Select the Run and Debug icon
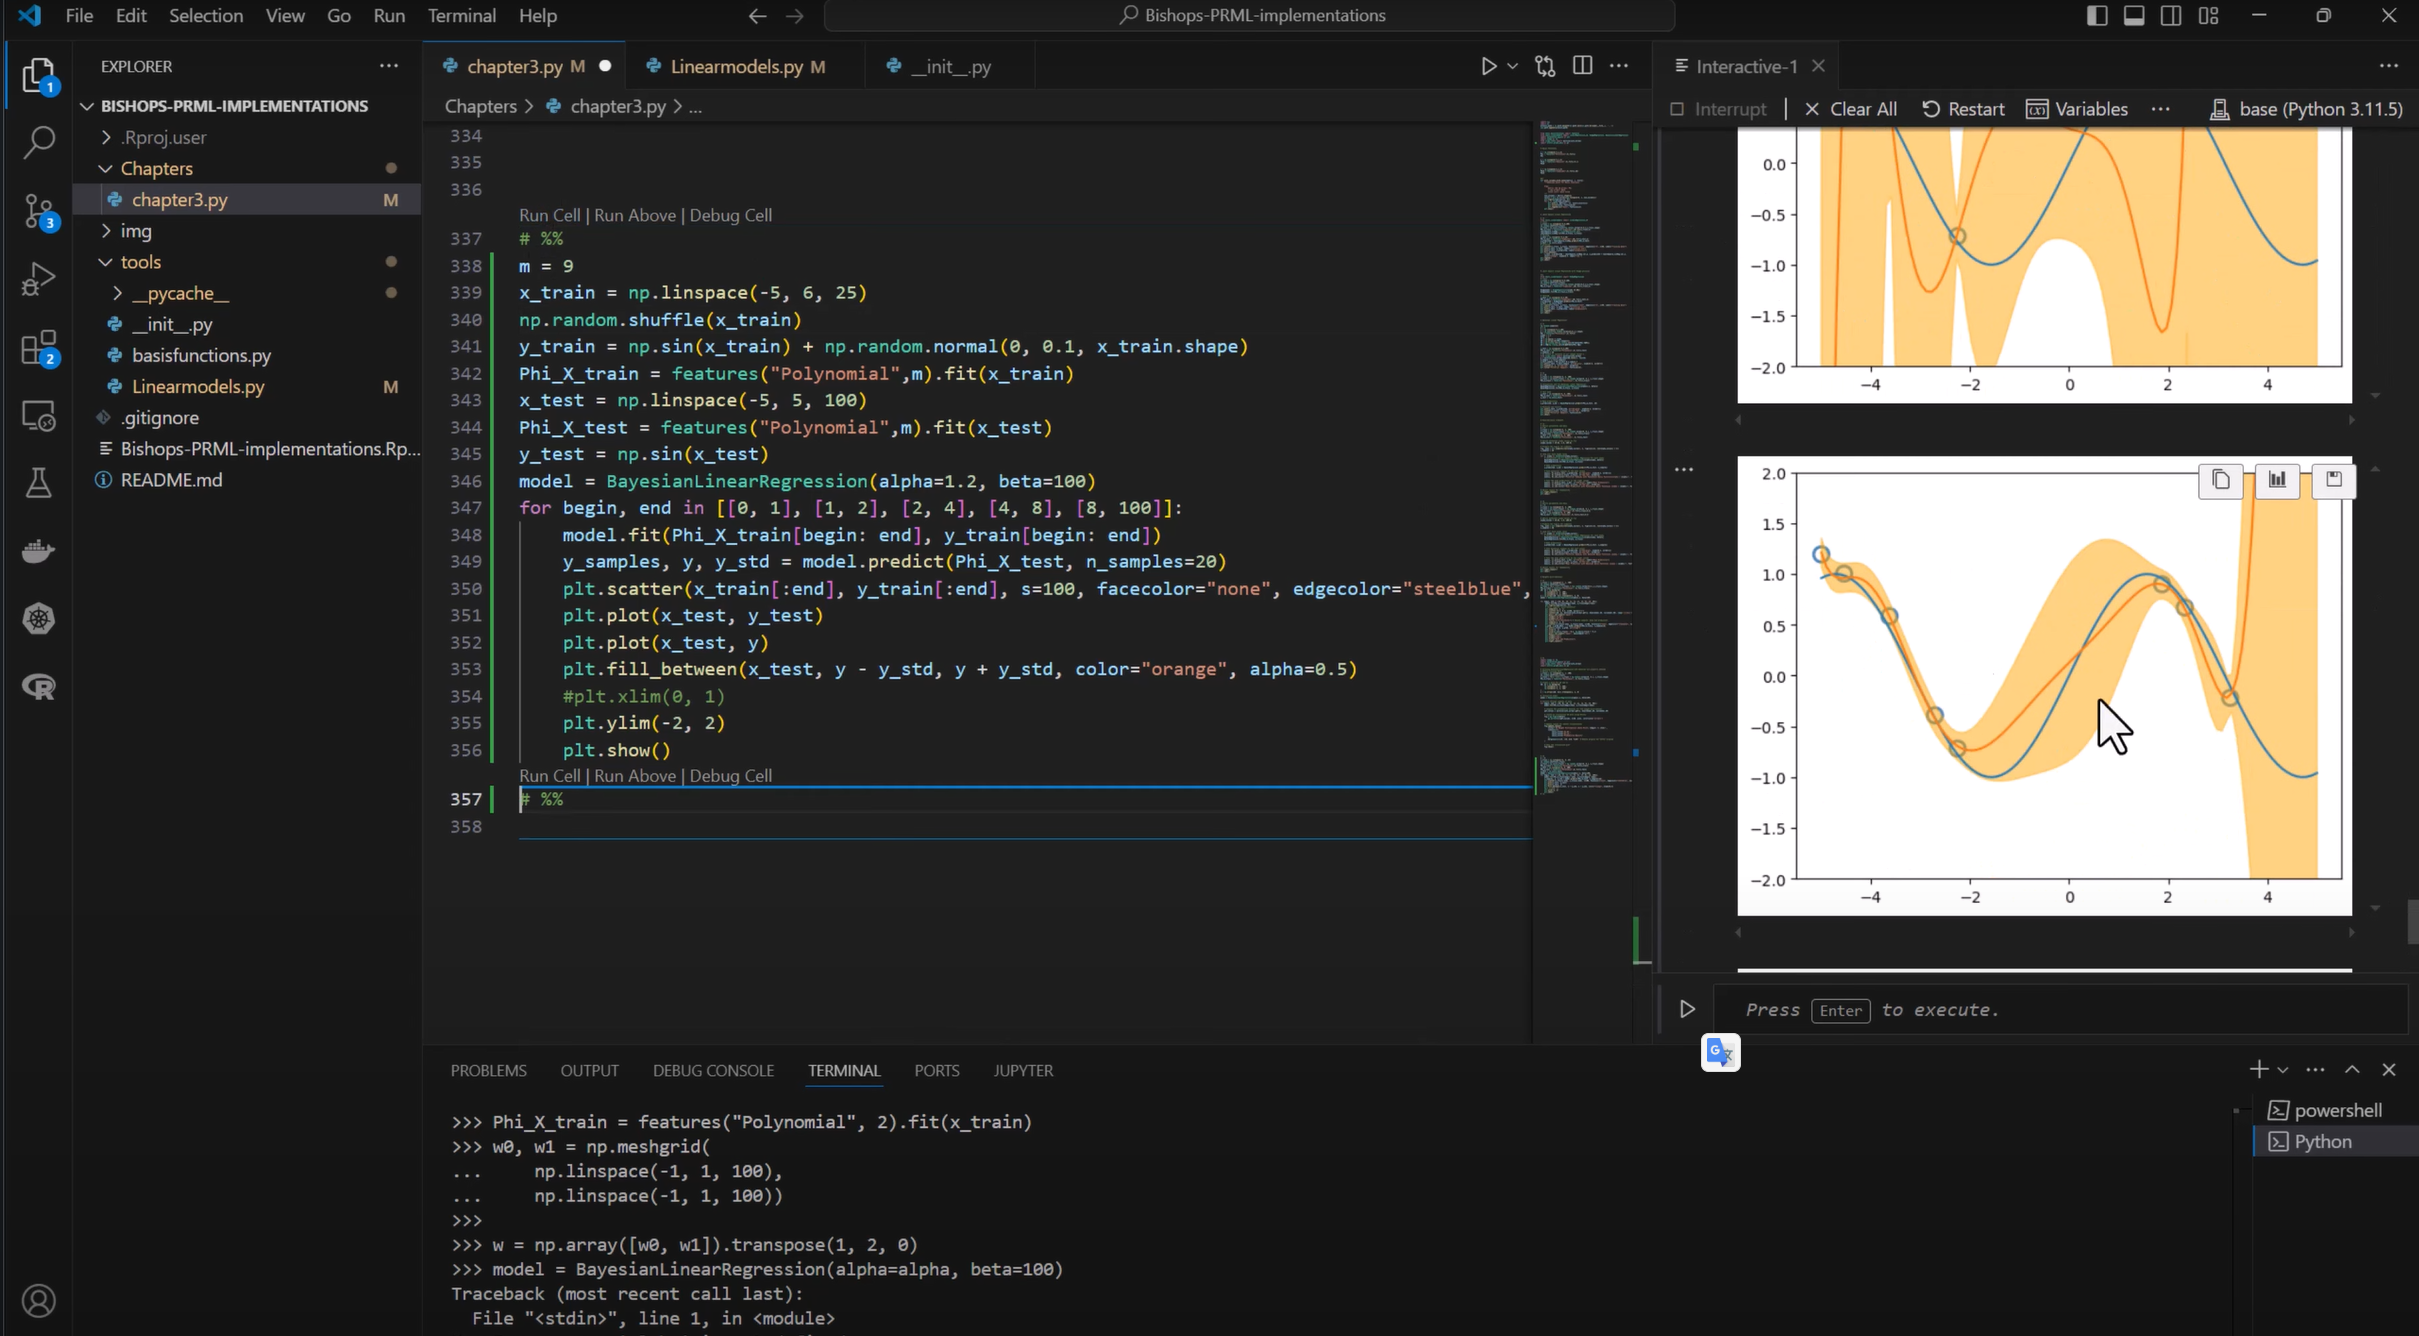 (38, 278)
